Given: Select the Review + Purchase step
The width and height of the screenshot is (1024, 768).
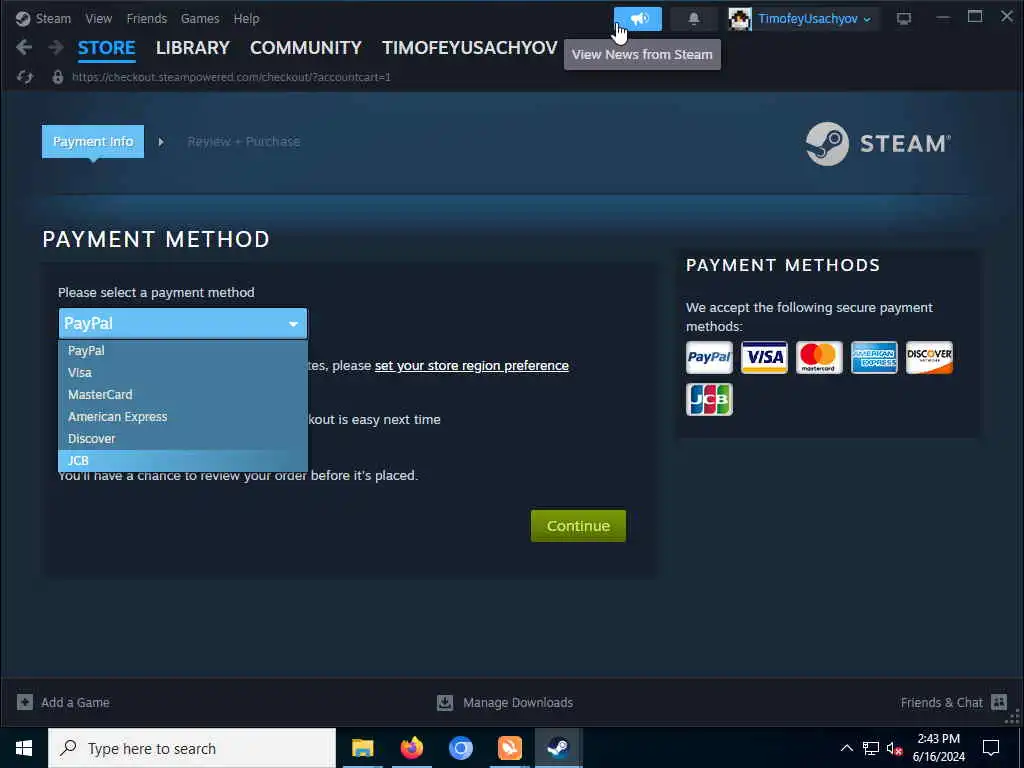Looking at the screenshot, I should (x=244, y=141).
